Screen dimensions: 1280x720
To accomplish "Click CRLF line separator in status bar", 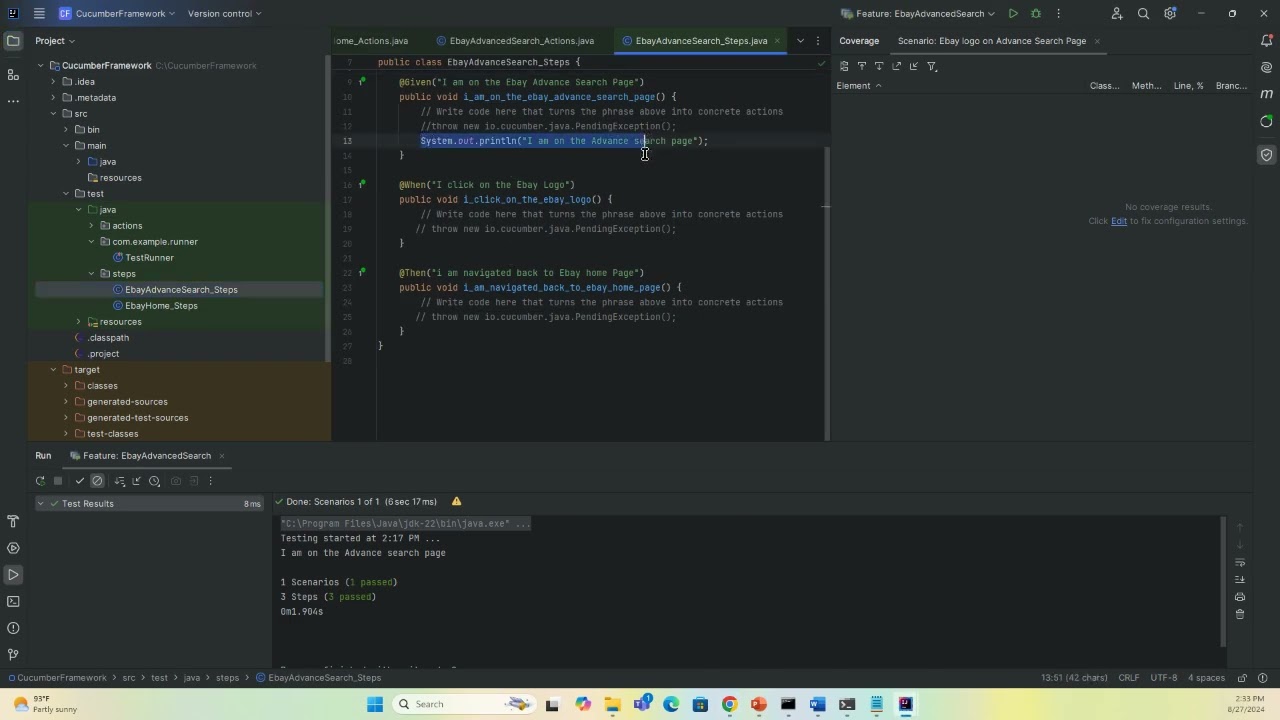I will pos(1129,678).
